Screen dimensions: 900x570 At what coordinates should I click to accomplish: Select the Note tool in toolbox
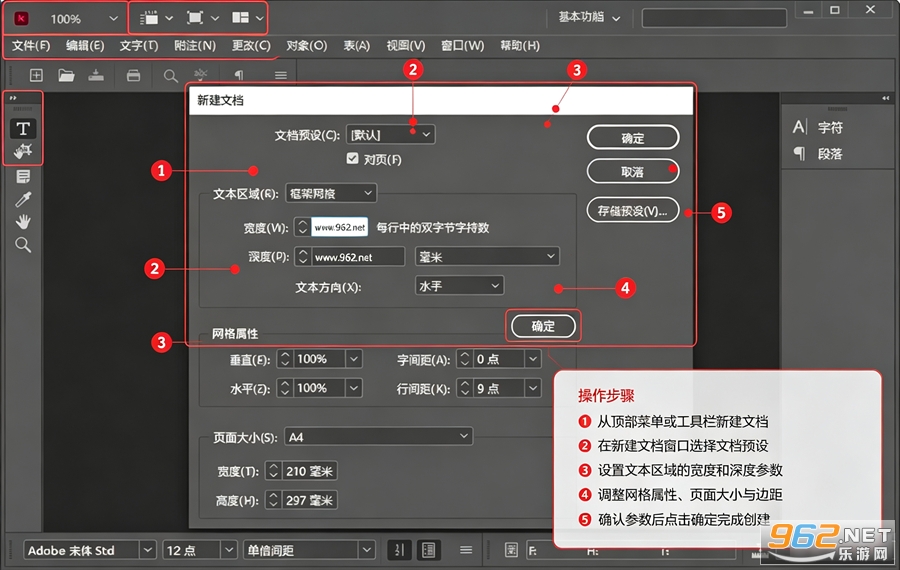(x=23, y=176)
